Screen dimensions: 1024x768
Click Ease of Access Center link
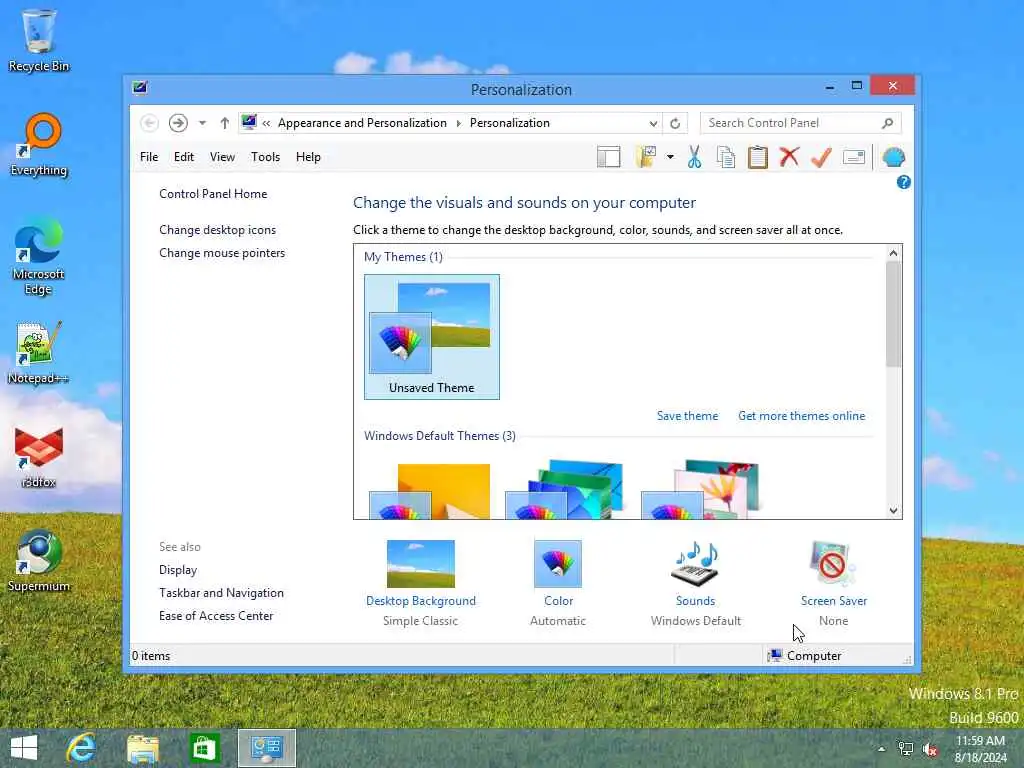point(216,616)
